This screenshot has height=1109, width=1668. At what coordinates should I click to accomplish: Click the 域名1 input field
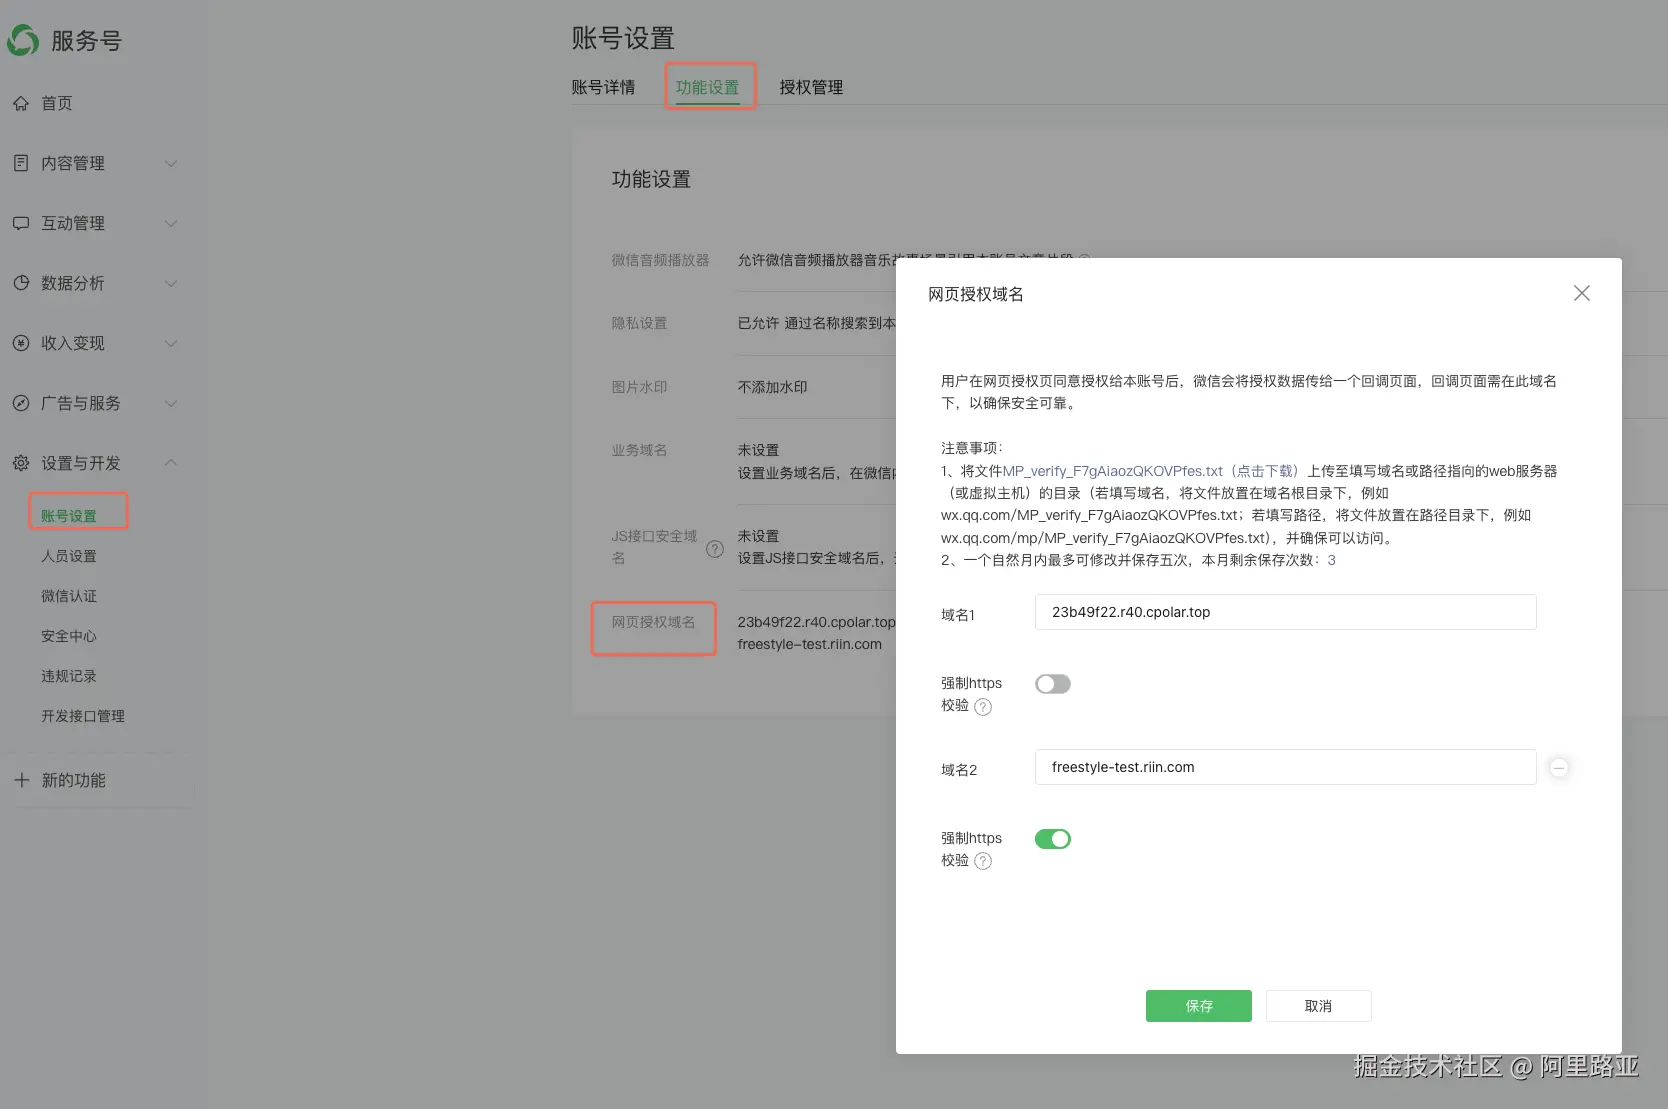pos(1284,611)
